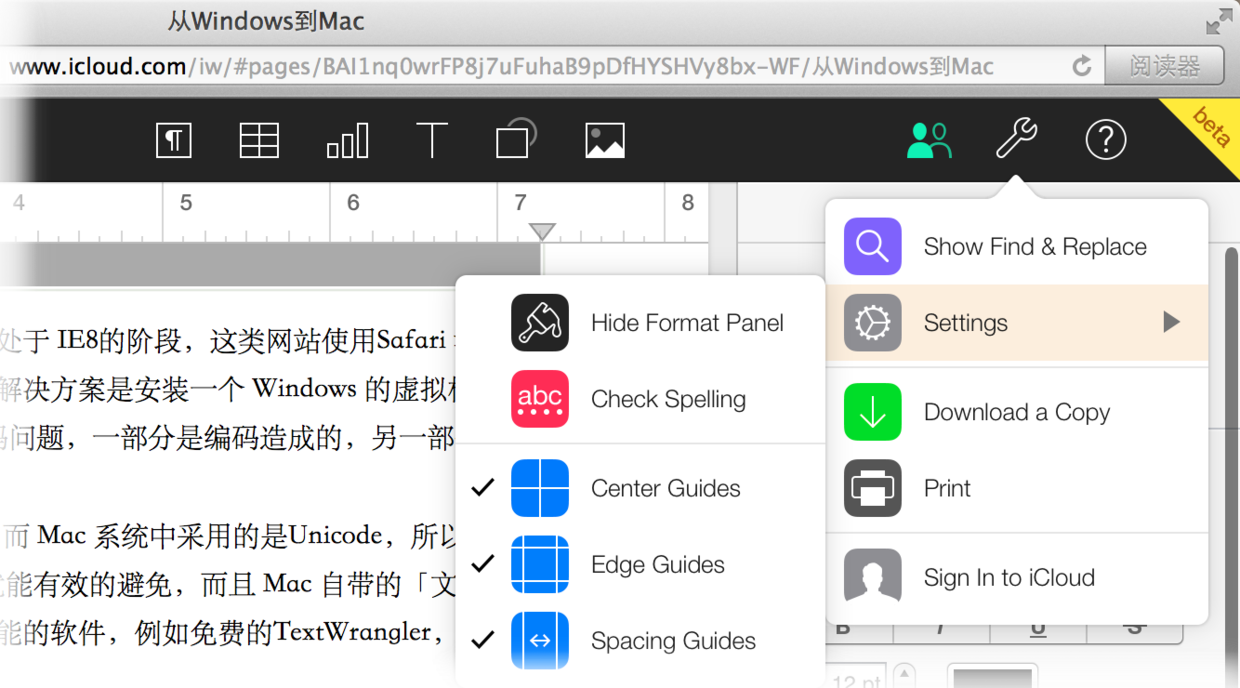Insert a shape from the toolbar
This screenshot has width=1240, height=688.
tap(516, 139)
